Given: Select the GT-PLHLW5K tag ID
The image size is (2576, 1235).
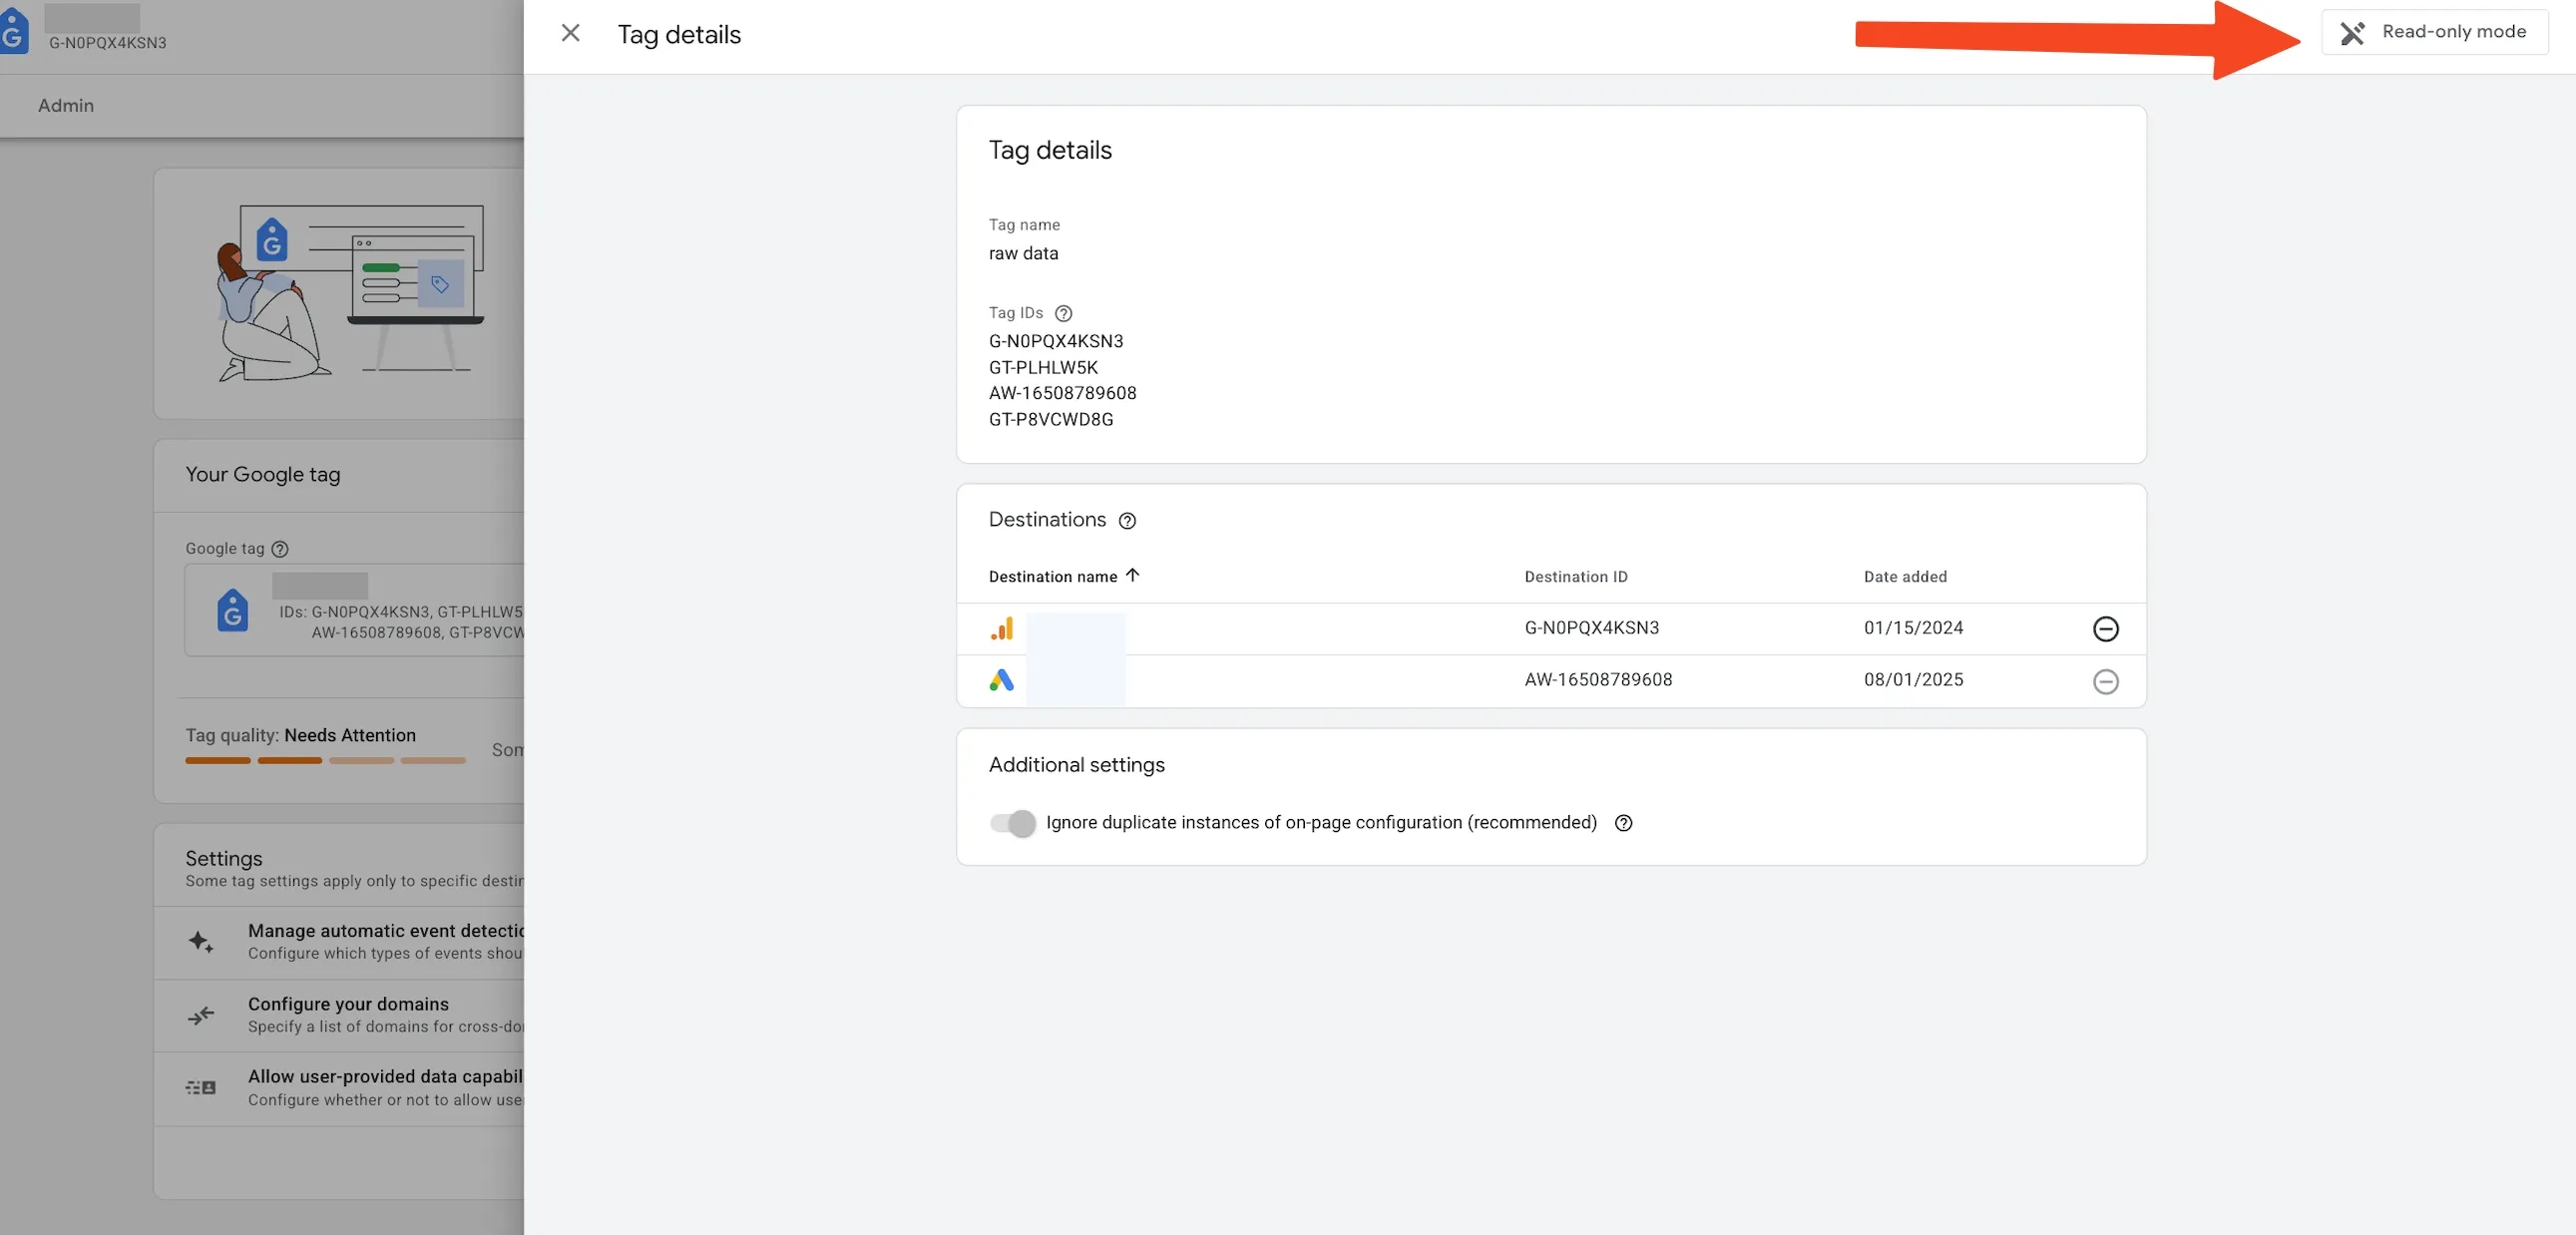Looking at the screenshot, I should [x=1042, y=367].
